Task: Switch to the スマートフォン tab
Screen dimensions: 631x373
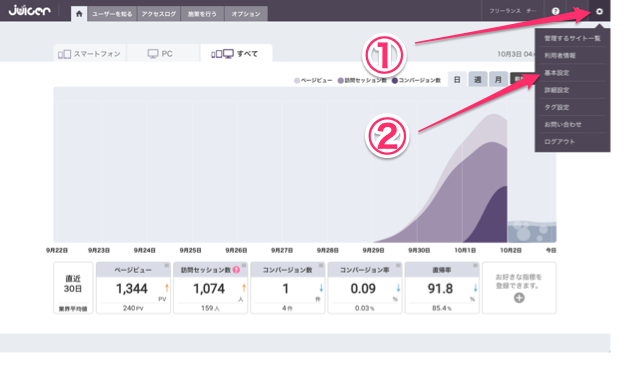Action: [x=89, y=54]
